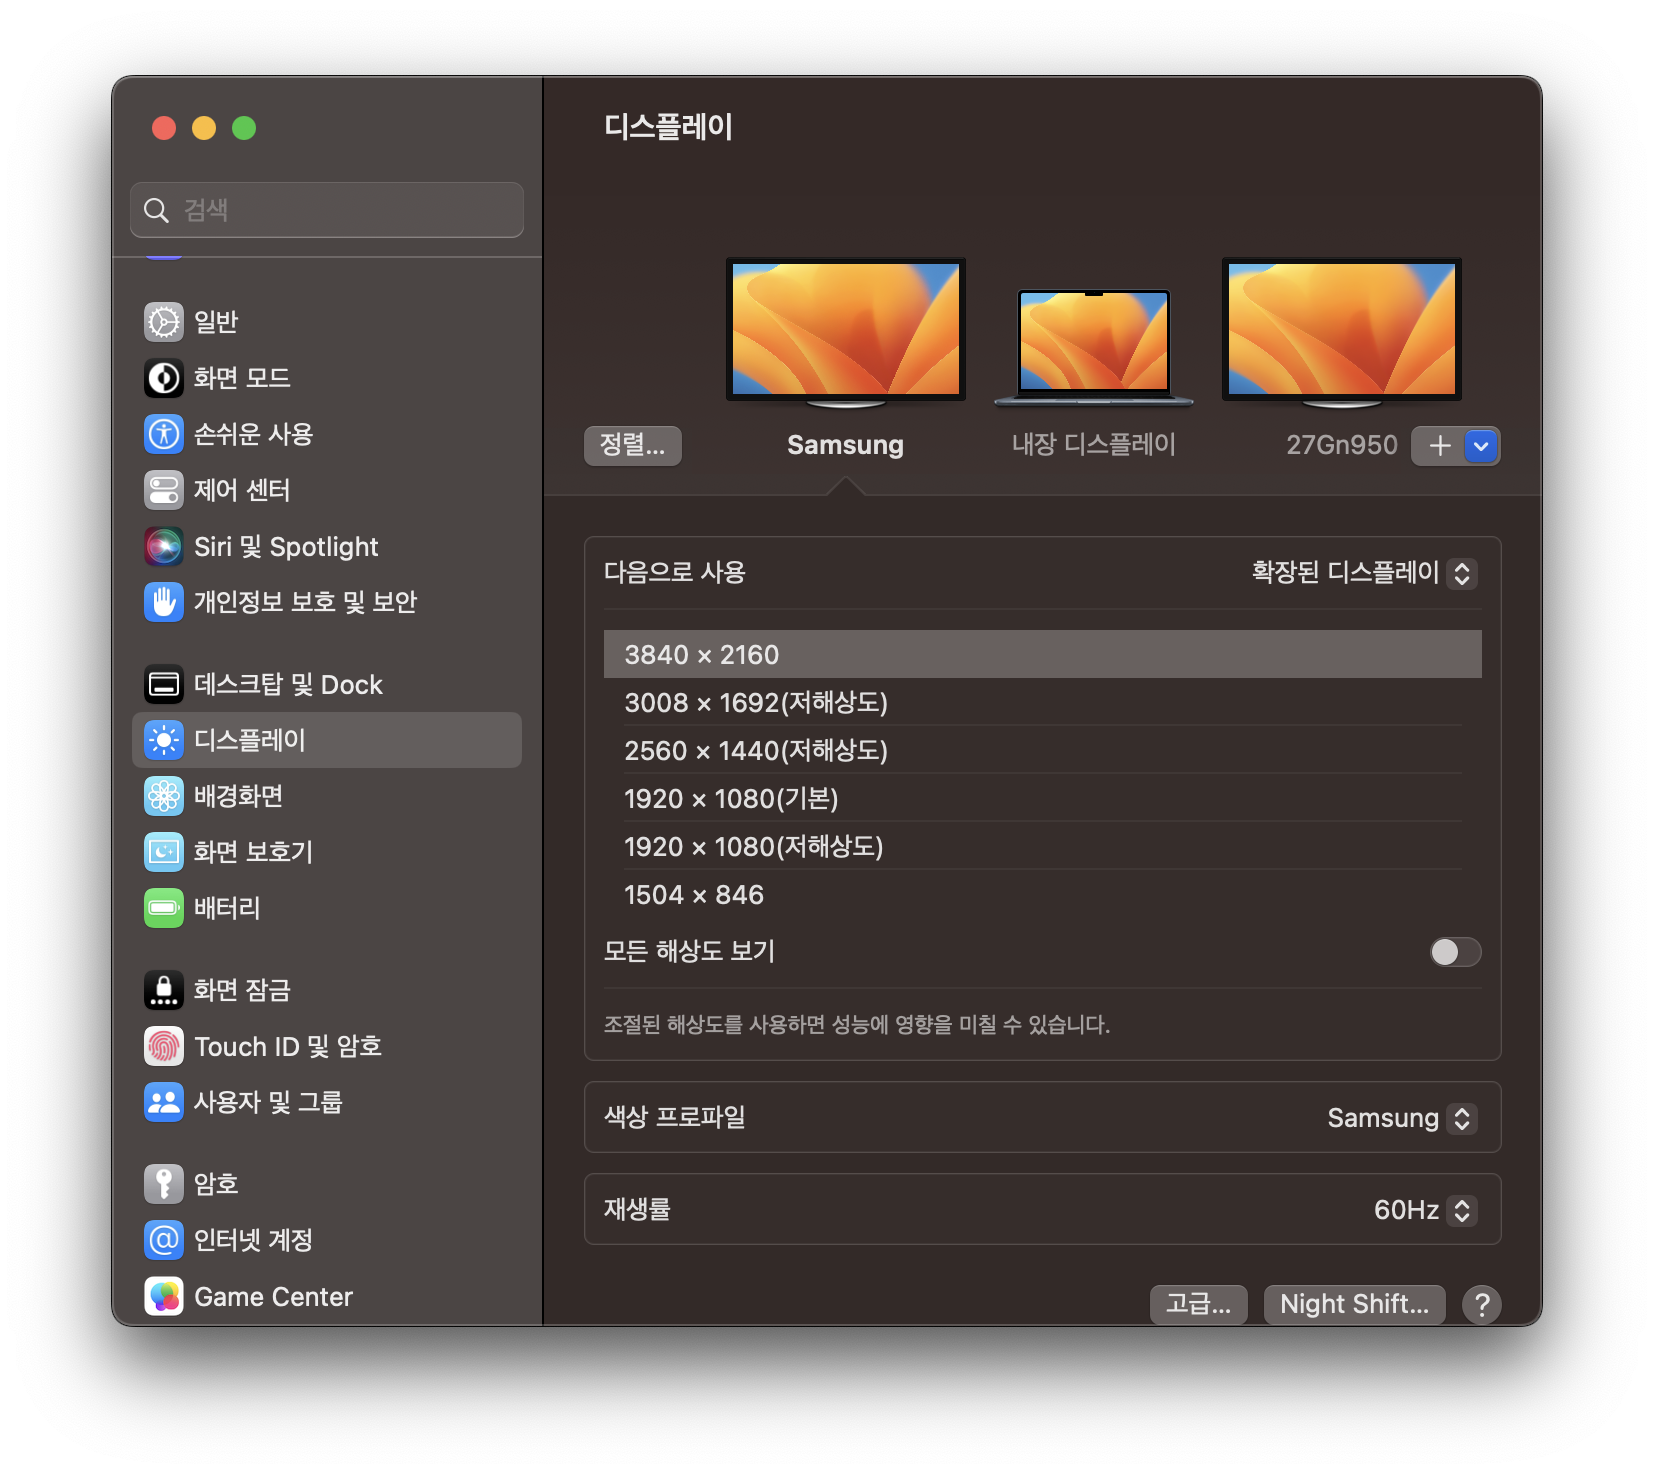Open Control Center icon (제어 센터)
This screenshot has height=1474, width=1654.
pos(164,490)
